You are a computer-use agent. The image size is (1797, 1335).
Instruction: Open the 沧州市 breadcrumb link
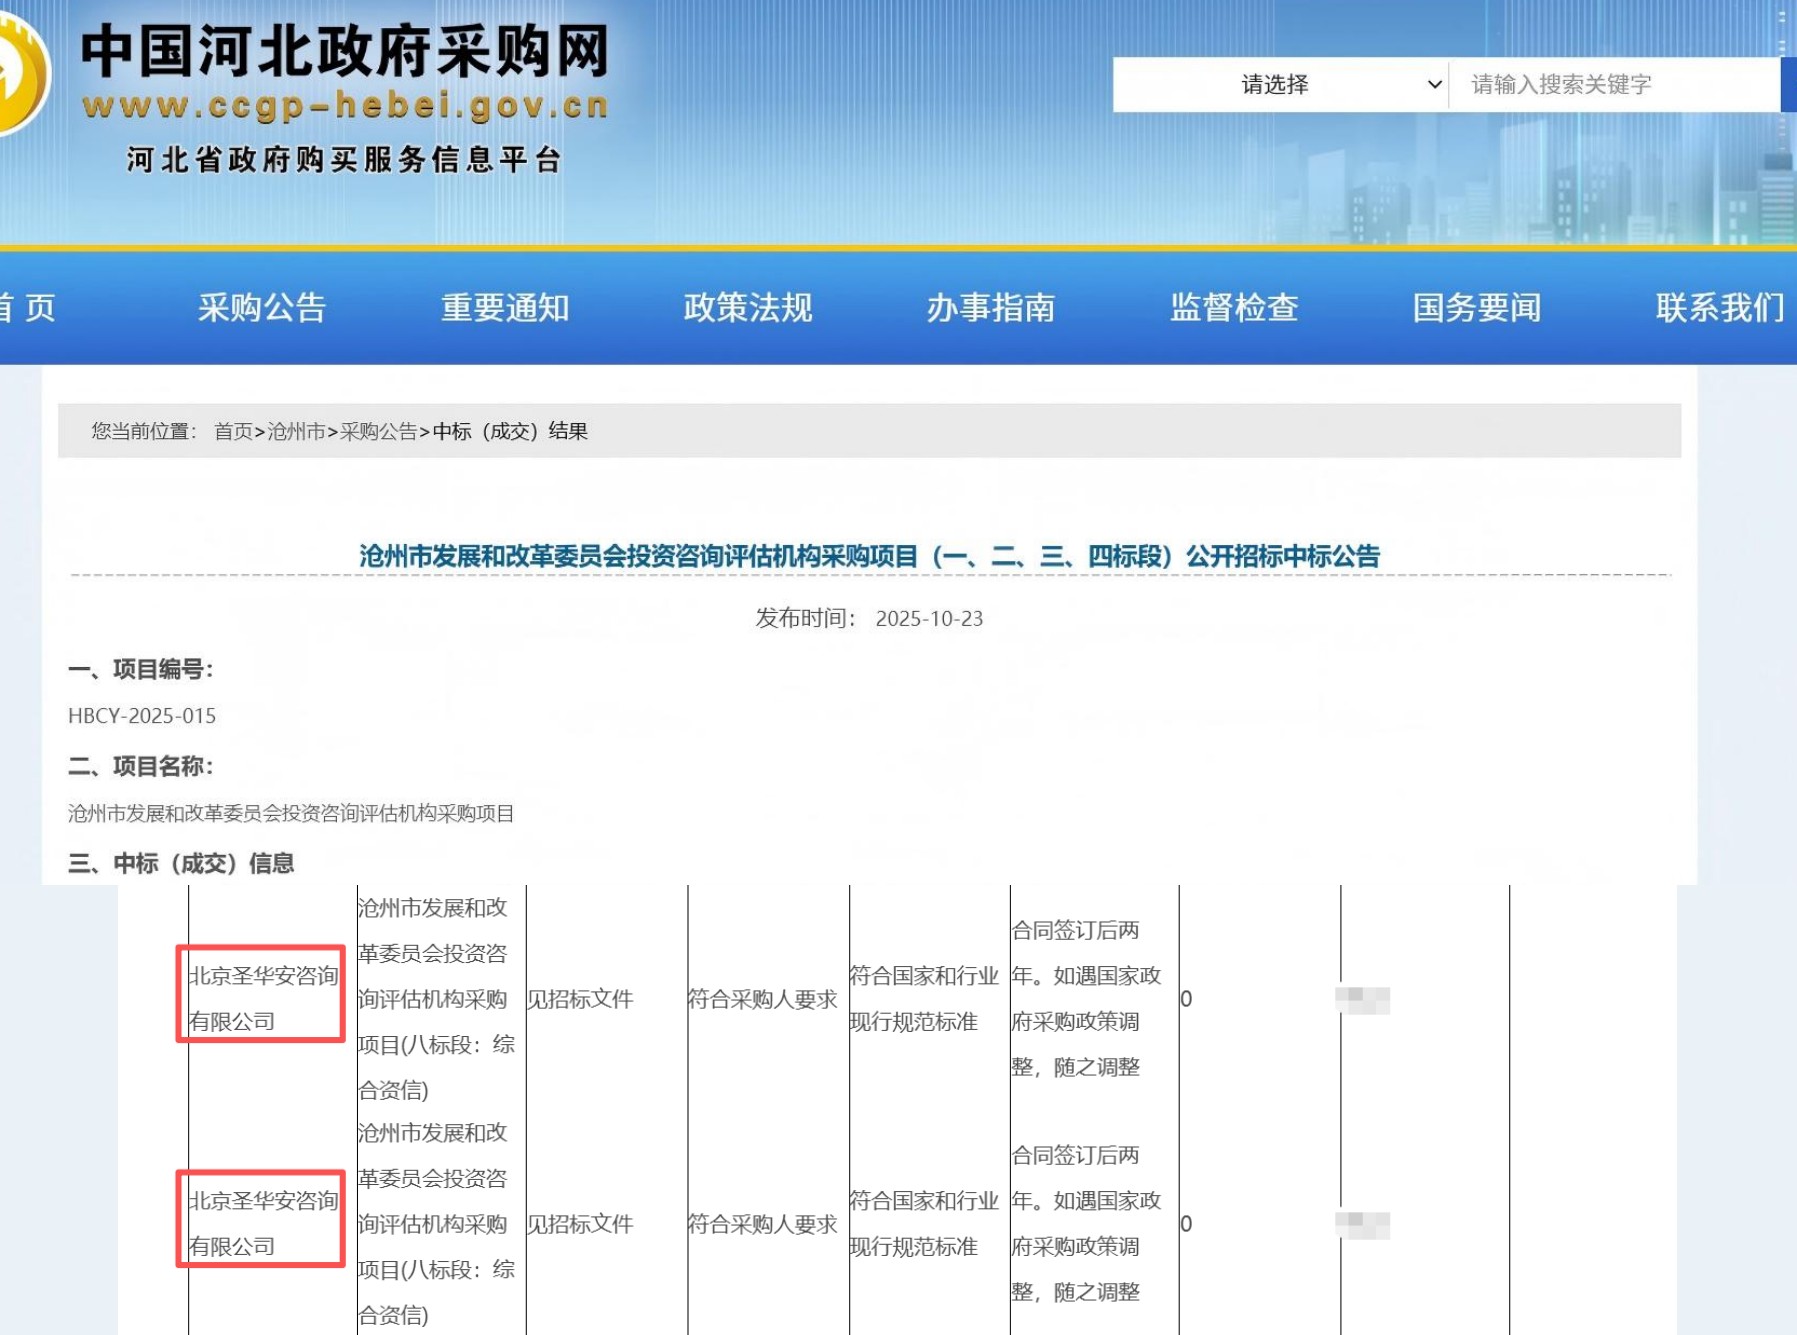click(296, 431)
